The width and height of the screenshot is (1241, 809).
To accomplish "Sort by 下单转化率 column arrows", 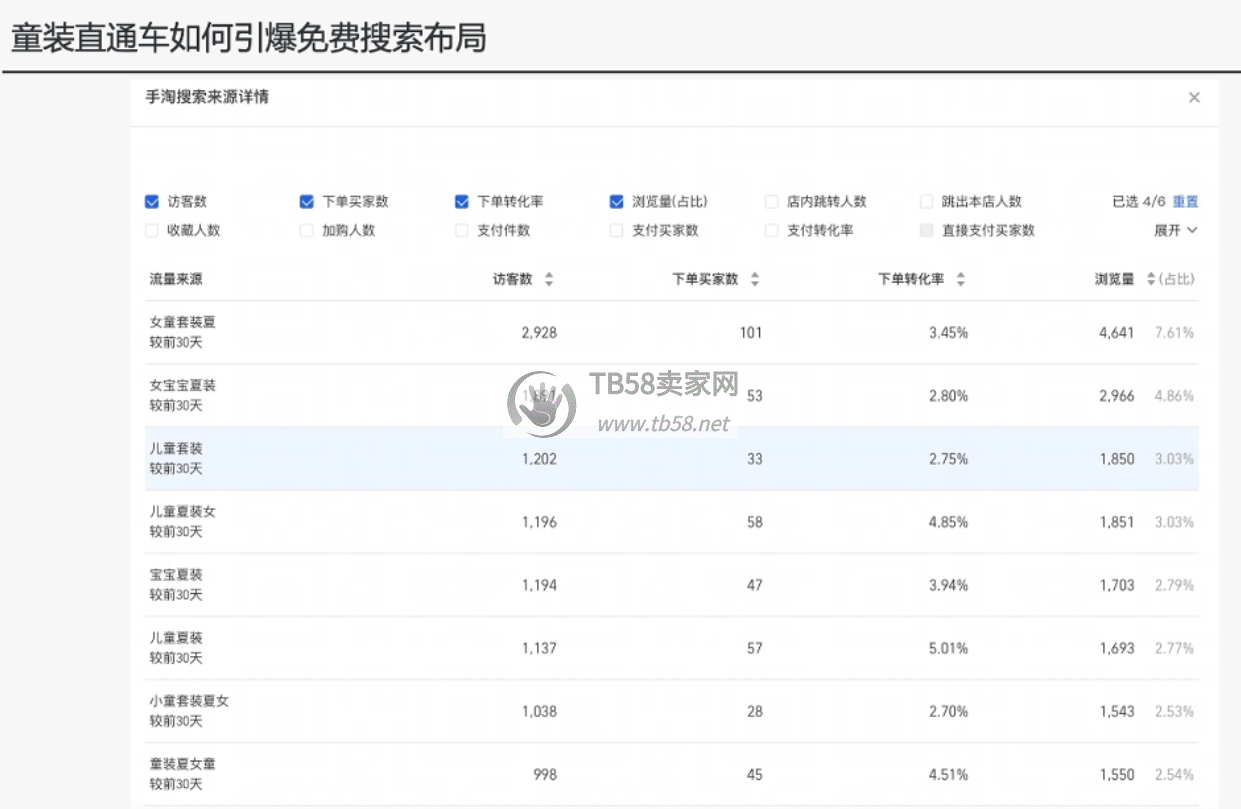I will 961,280.
